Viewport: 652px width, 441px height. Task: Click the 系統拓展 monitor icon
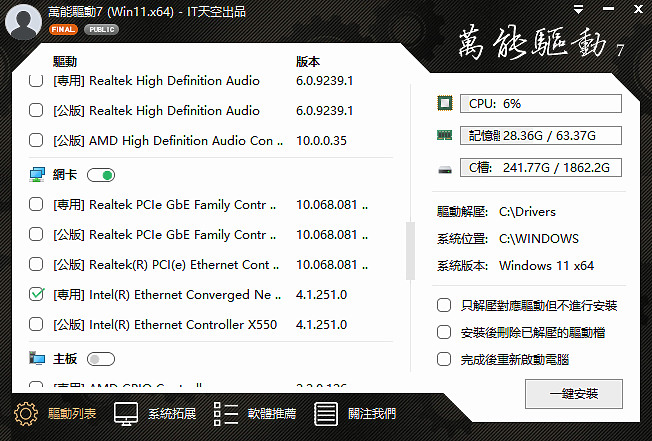point(126,414)
